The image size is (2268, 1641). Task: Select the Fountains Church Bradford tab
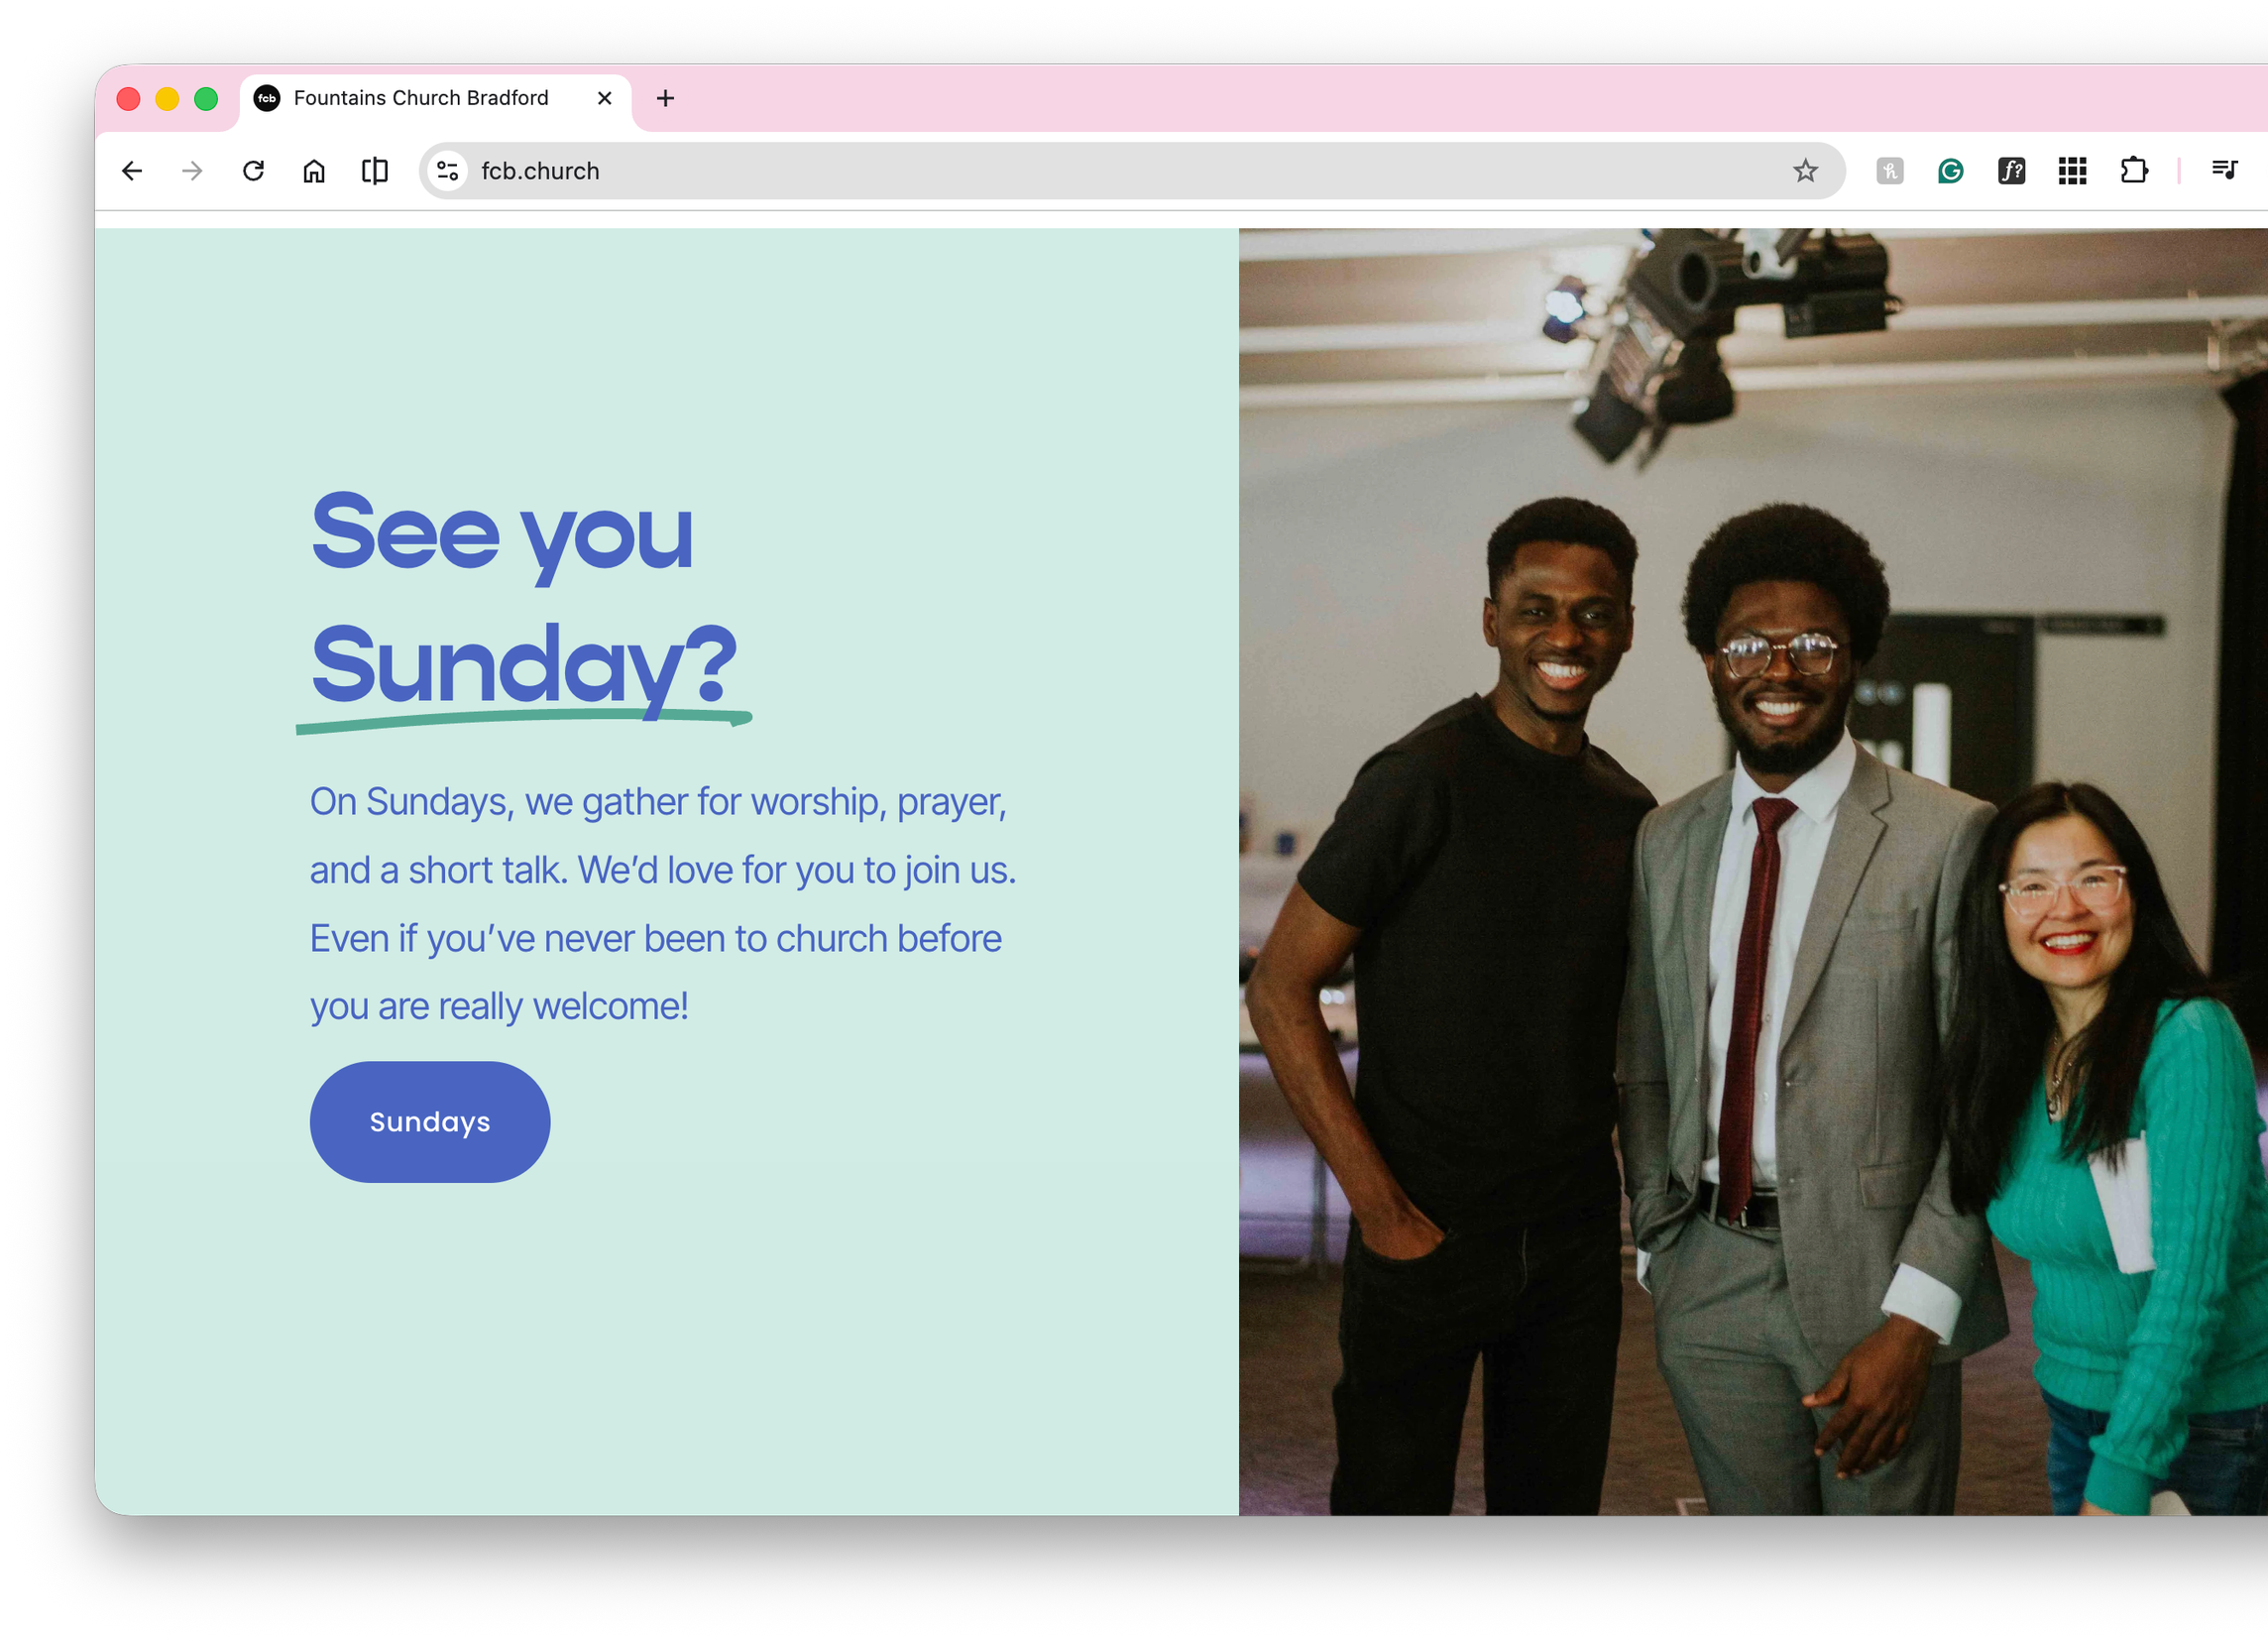click(x=421, y=98)
